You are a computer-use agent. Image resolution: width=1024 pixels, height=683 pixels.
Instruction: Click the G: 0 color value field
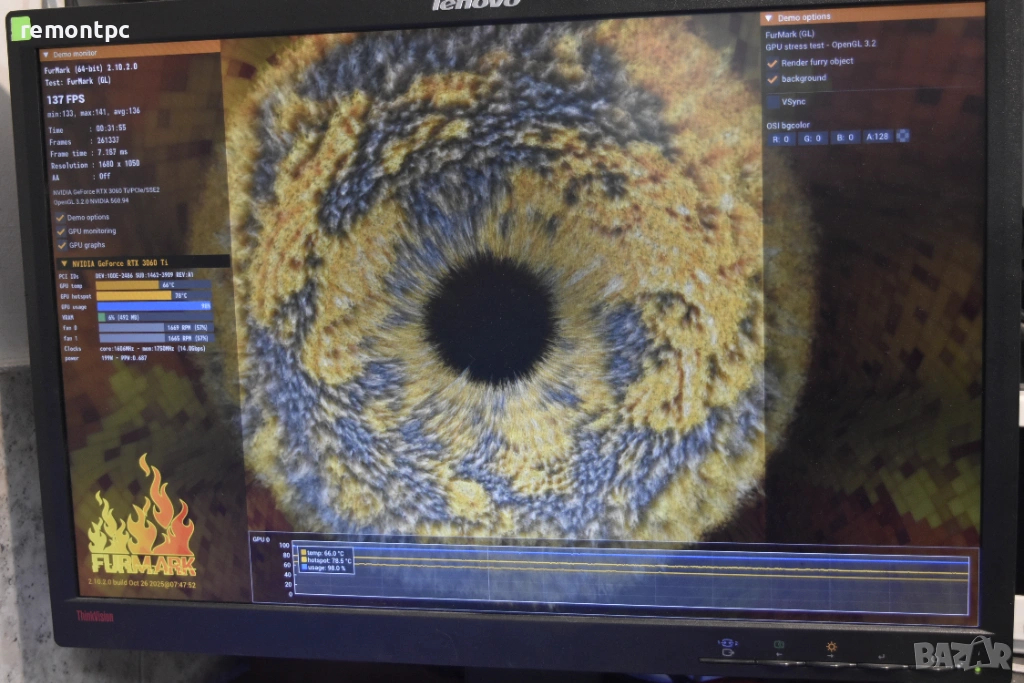812,138
